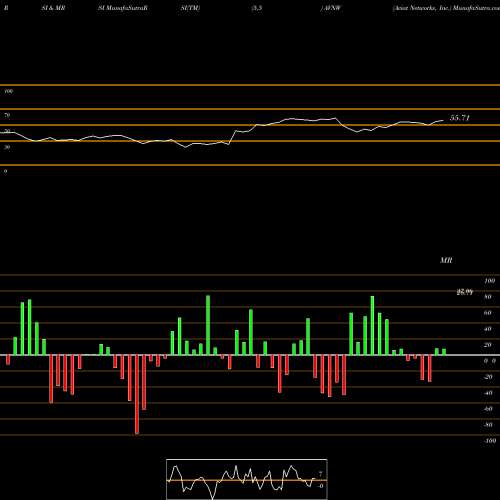Click the RSI value 55.71 label
Viewport: 500px width, 500px height.
coord(460,118)
